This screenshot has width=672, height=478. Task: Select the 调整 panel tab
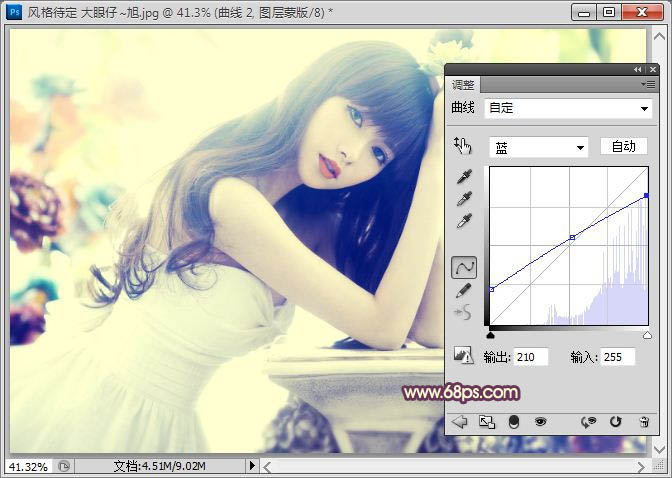point(464,86)
